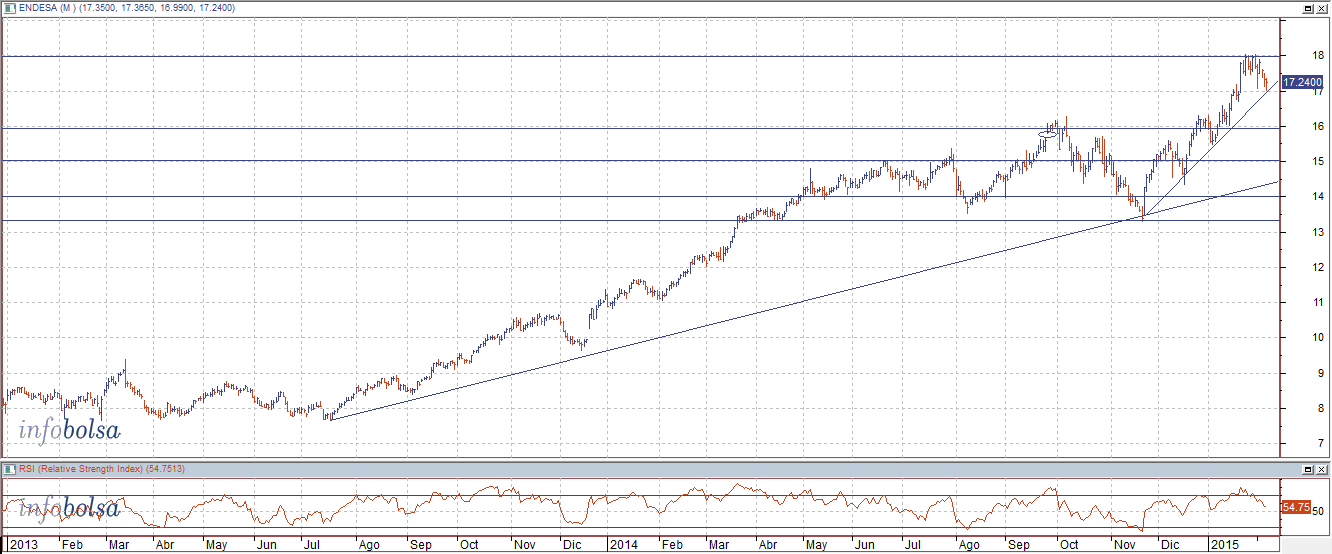Image resolution: width=1332 pixels, height=554 pixels.
Task: Close the ENDESA price chart panel
Action: (1321, 8)
